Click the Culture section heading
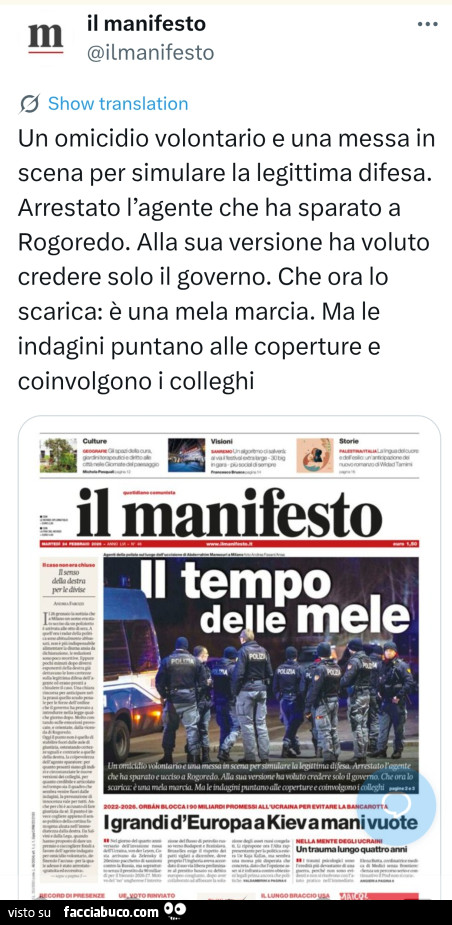 click(95, 441)
